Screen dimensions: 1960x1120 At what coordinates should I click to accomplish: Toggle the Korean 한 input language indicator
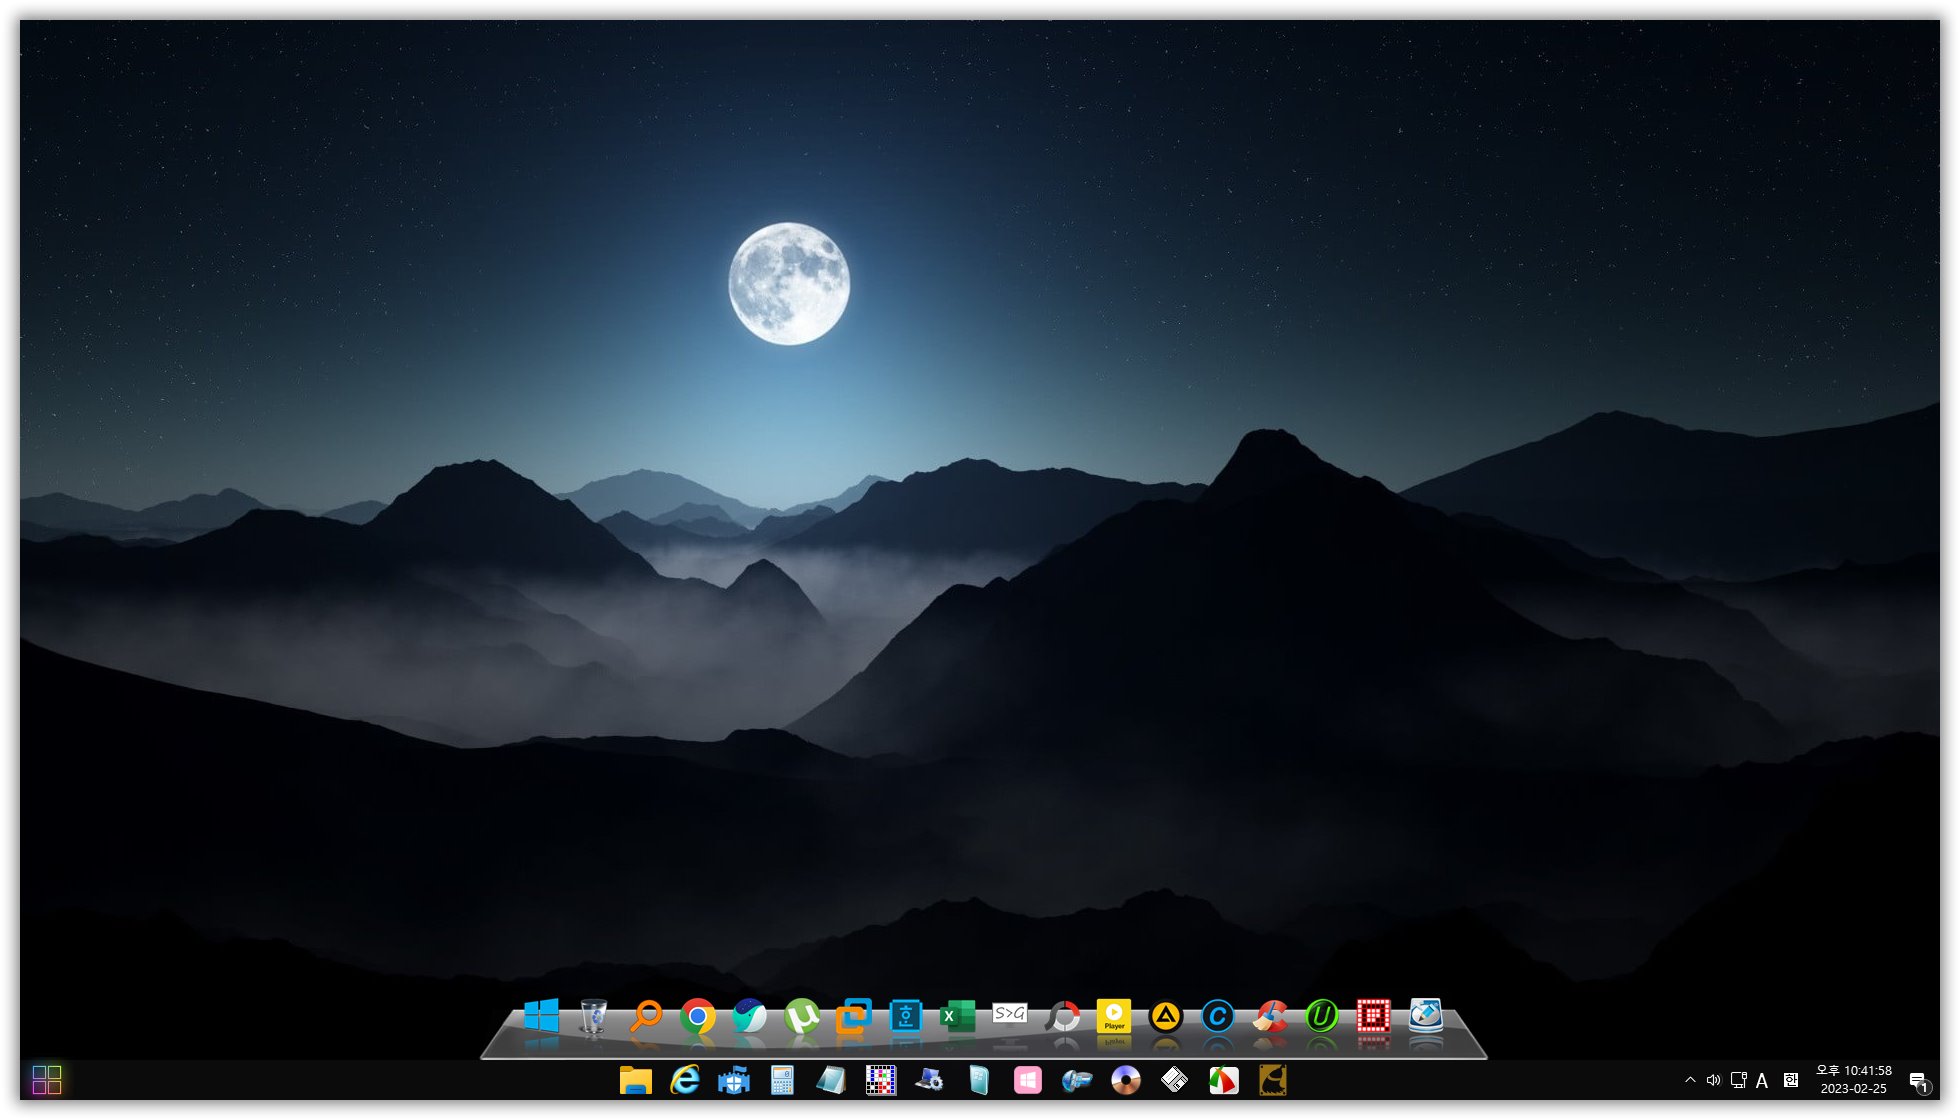1791,1080
